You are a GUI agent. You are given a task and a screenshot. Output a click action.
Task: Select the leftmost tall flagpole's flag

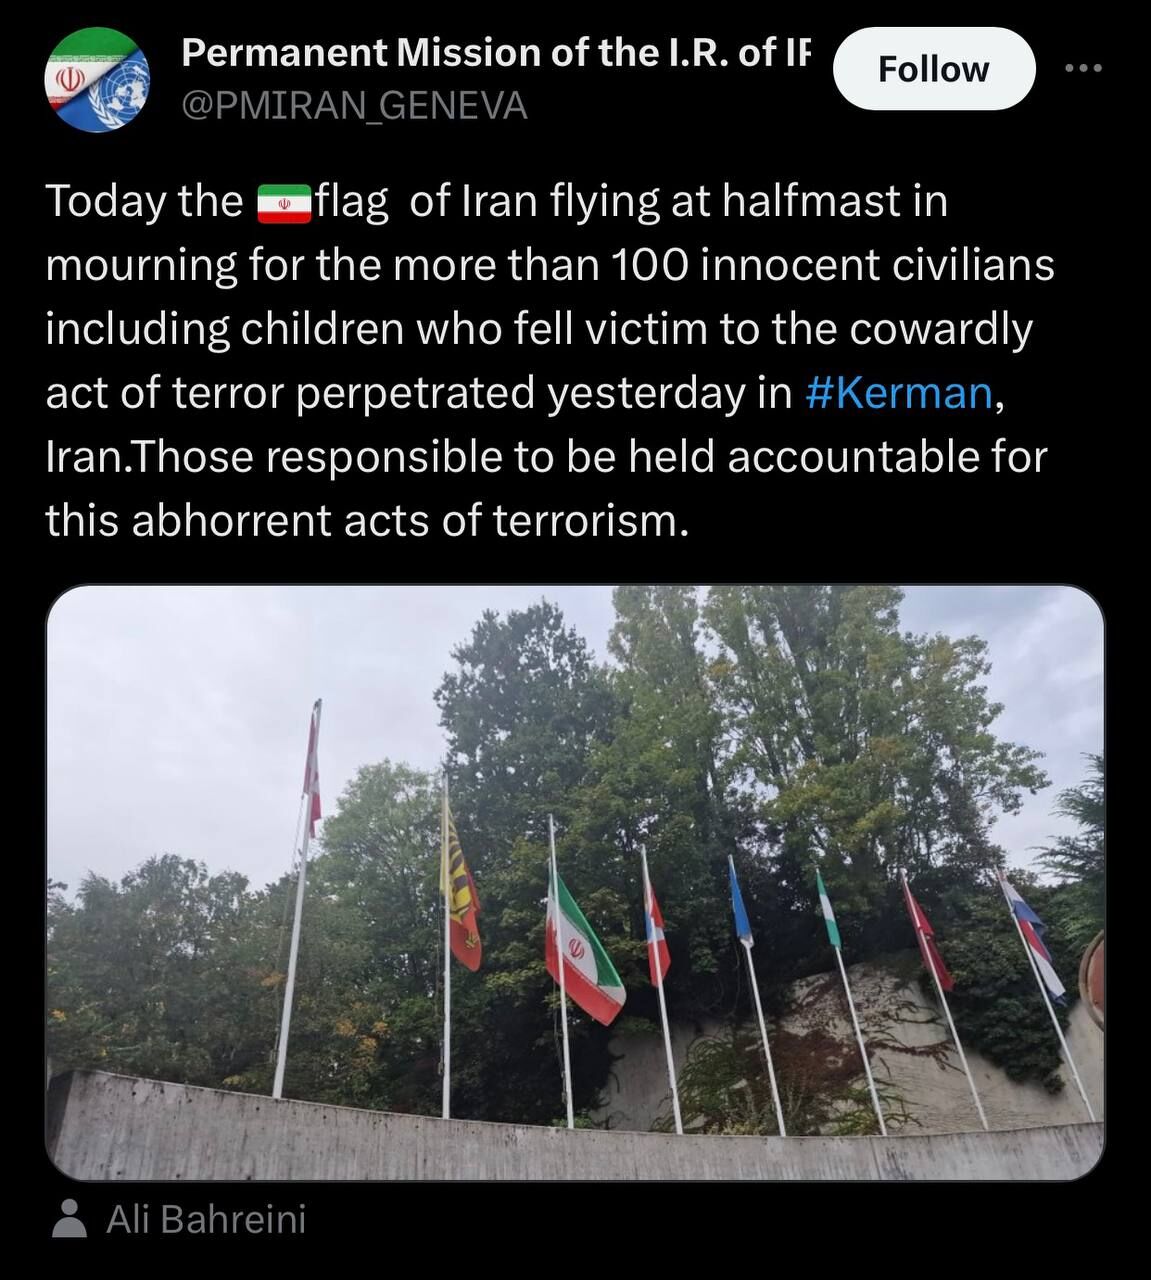[313, 768]
